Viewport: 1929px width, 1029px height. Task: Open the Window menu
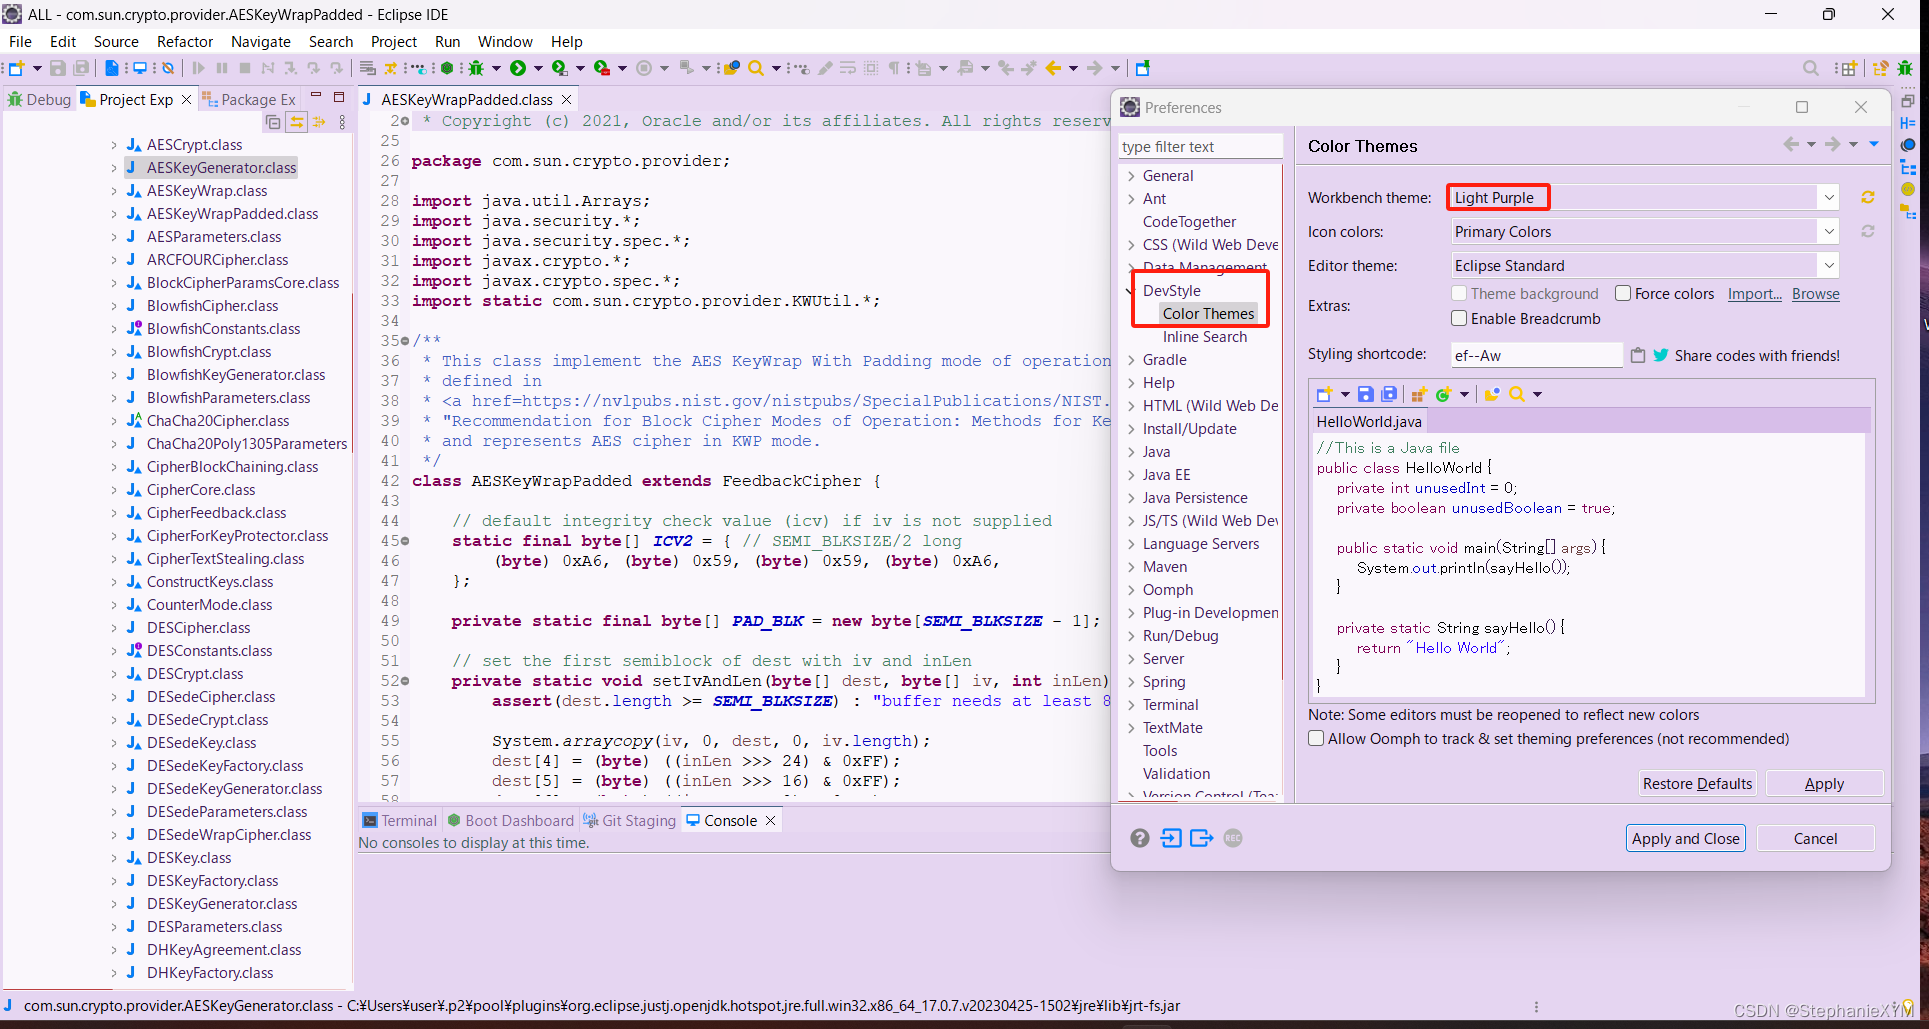click(505, 42)
